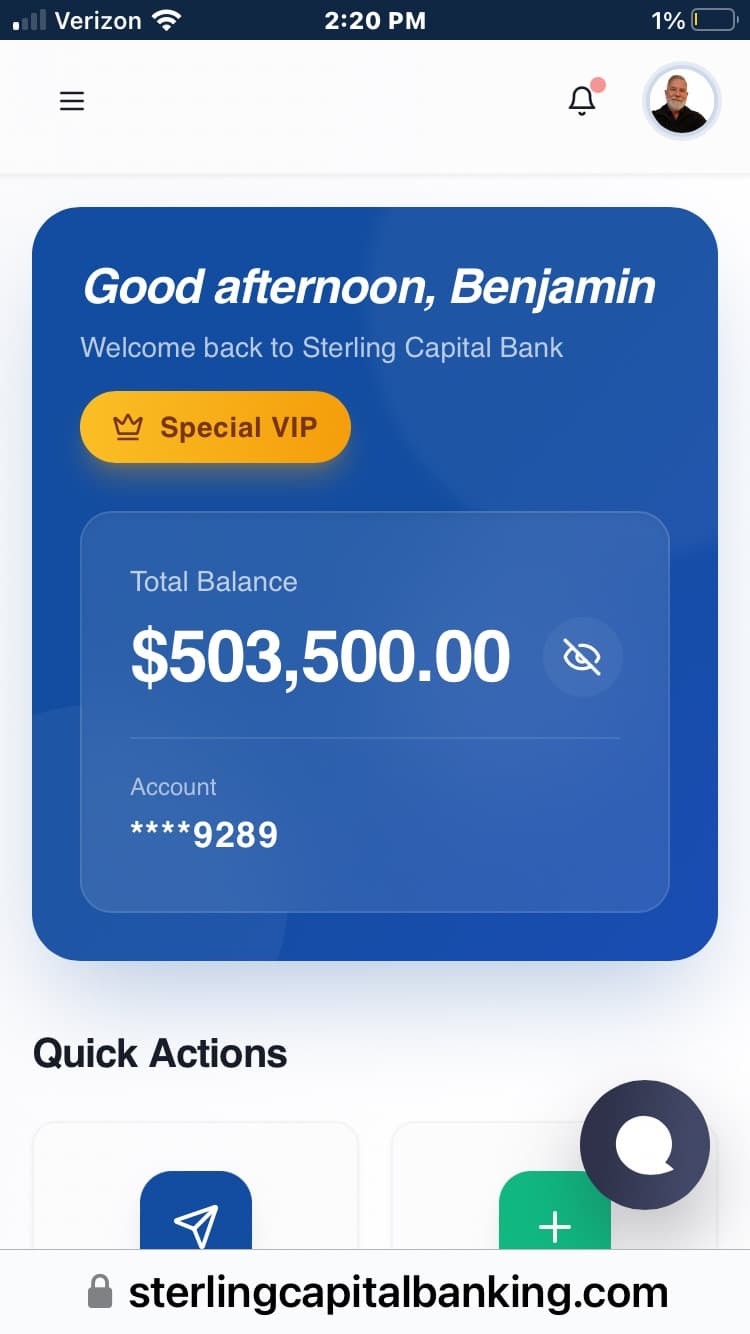Open the hamburger navigation menu
750x1334 pixels.
pos(72,101)
